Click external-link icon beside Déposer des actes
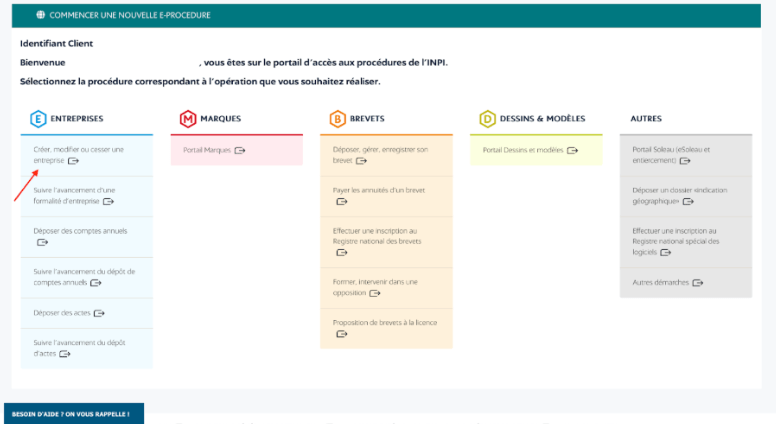776x424 pixels. point(99,313)
